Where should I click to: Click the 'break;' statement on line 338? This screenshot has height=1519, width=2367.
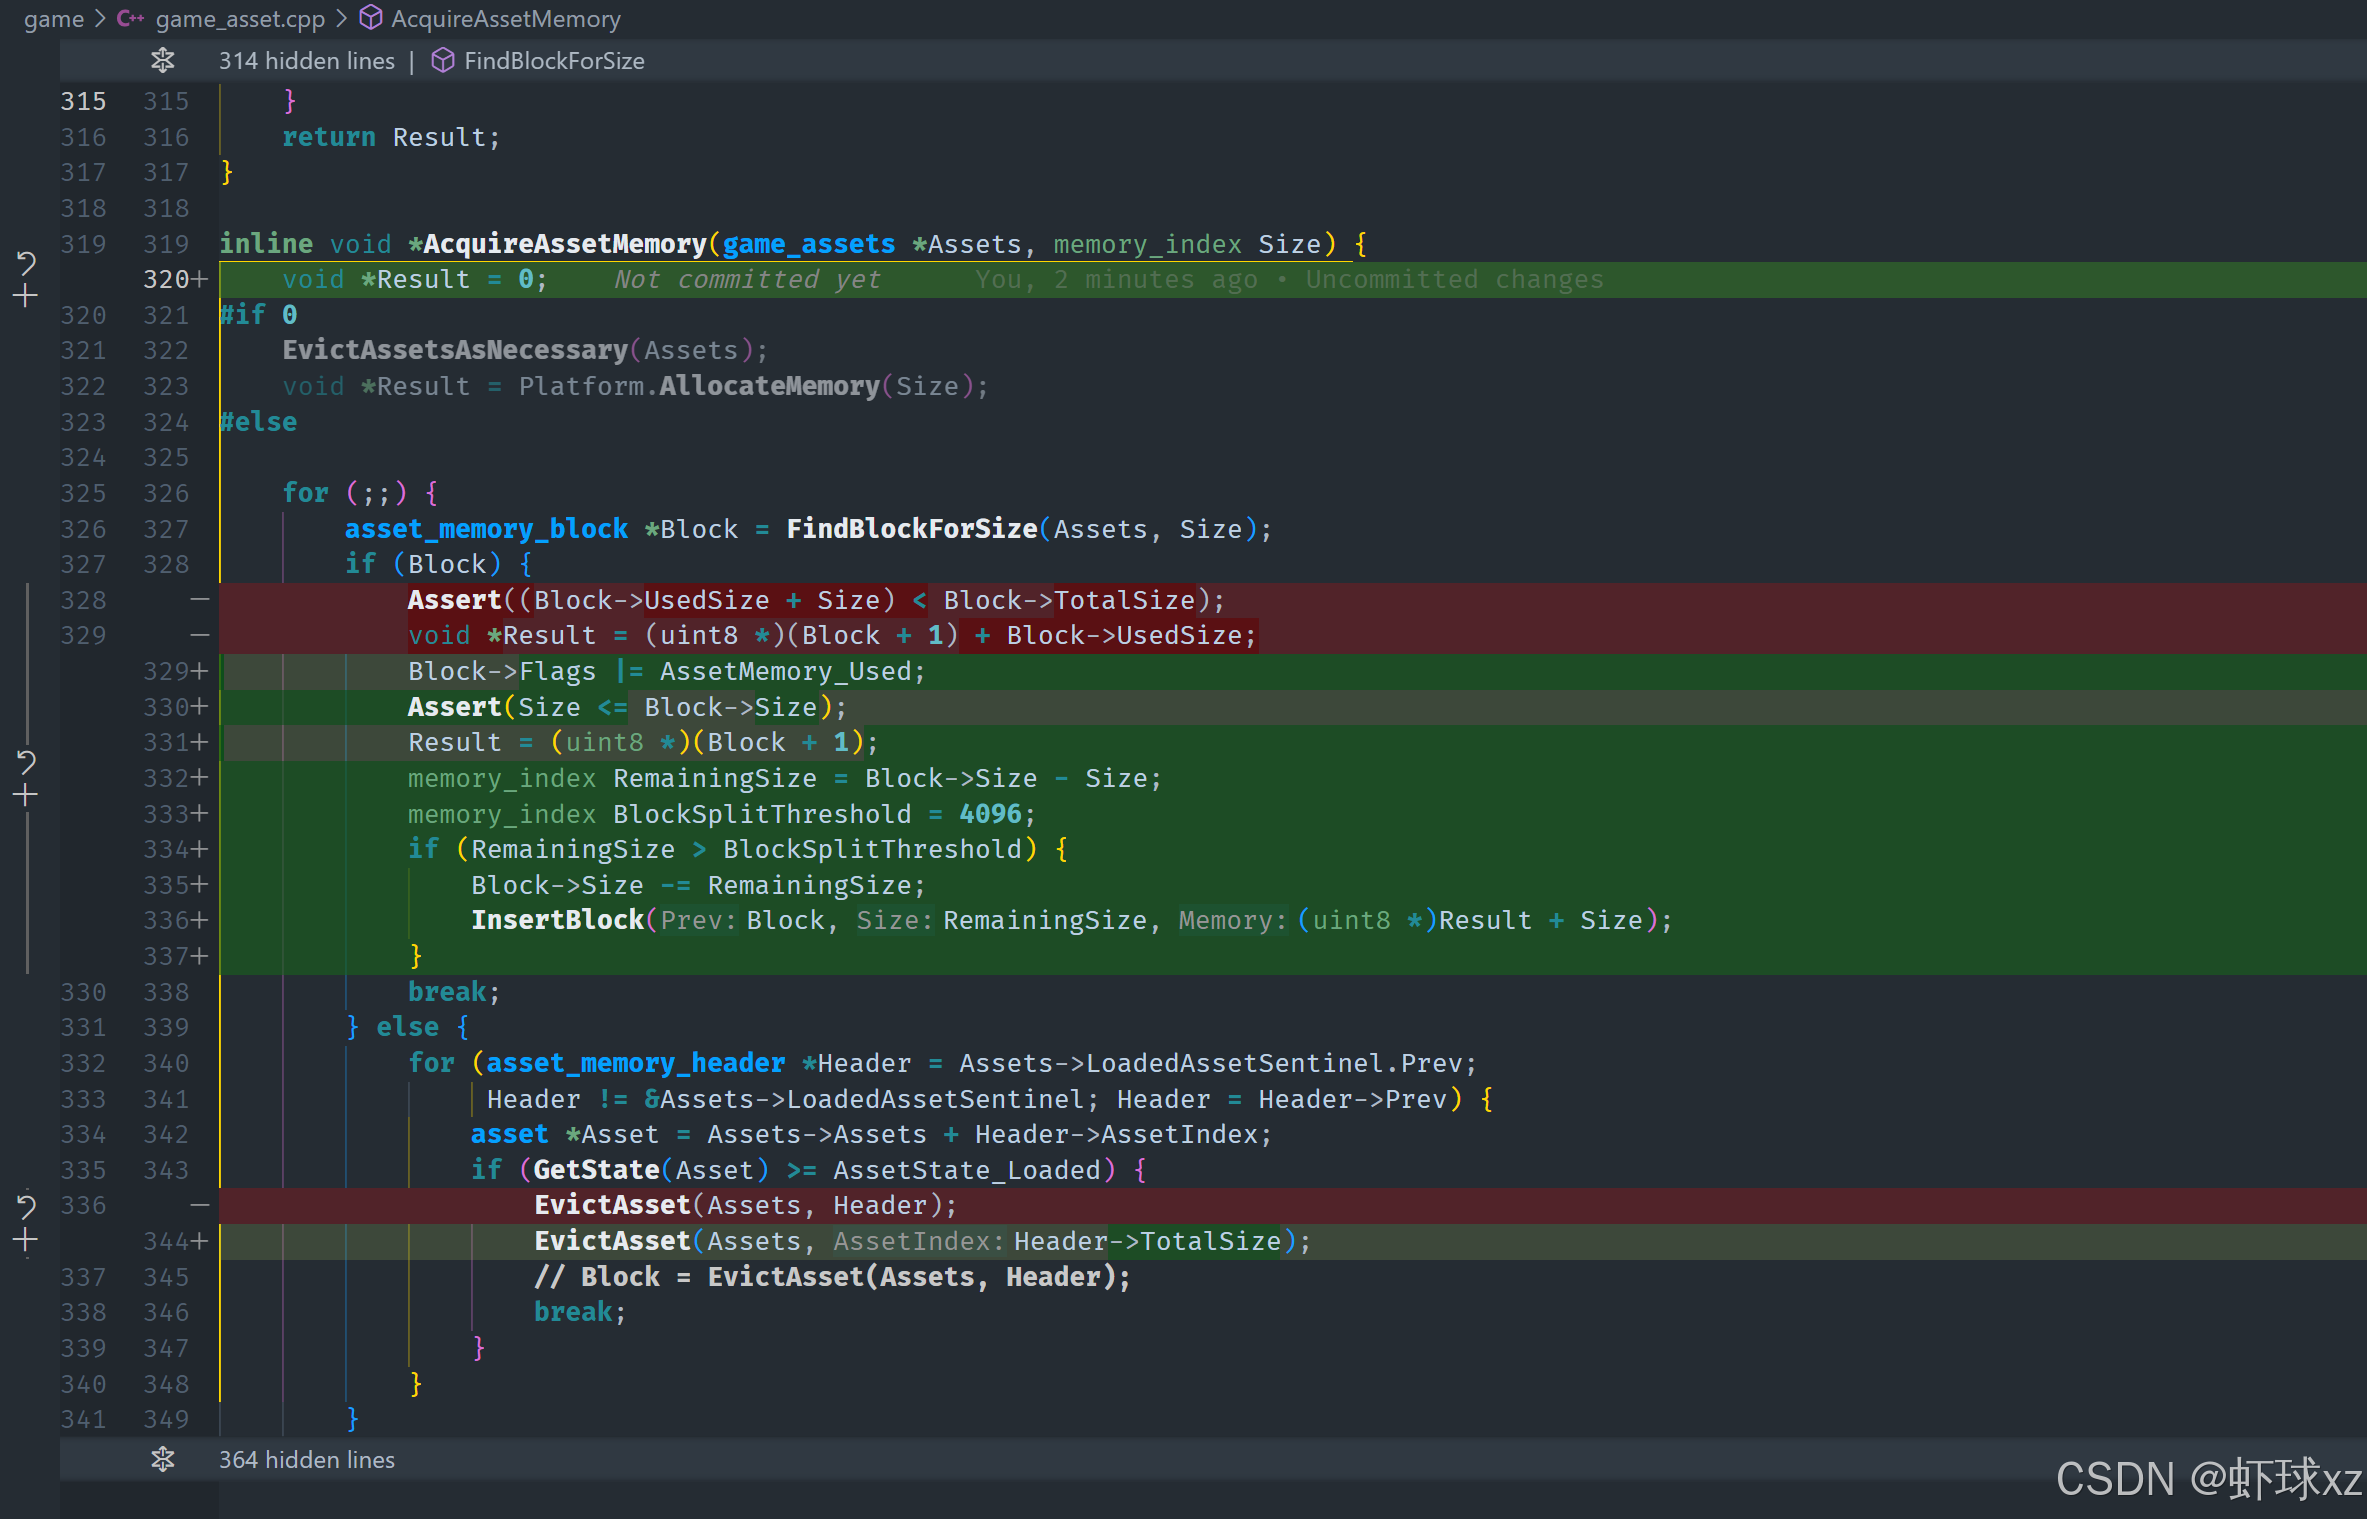point(454,993)
